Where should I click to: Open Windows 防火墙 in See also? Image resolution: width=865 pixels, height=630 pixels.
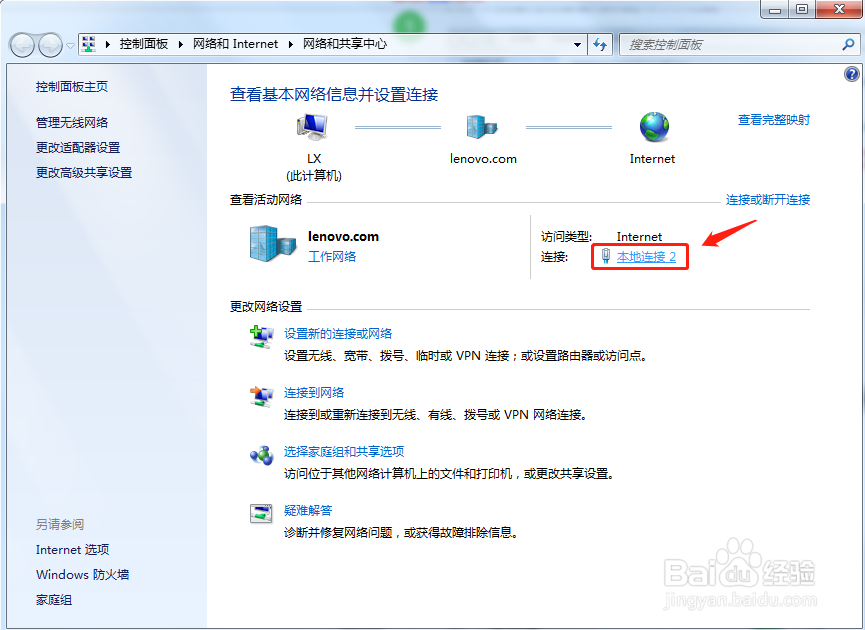tap(82, 575)
